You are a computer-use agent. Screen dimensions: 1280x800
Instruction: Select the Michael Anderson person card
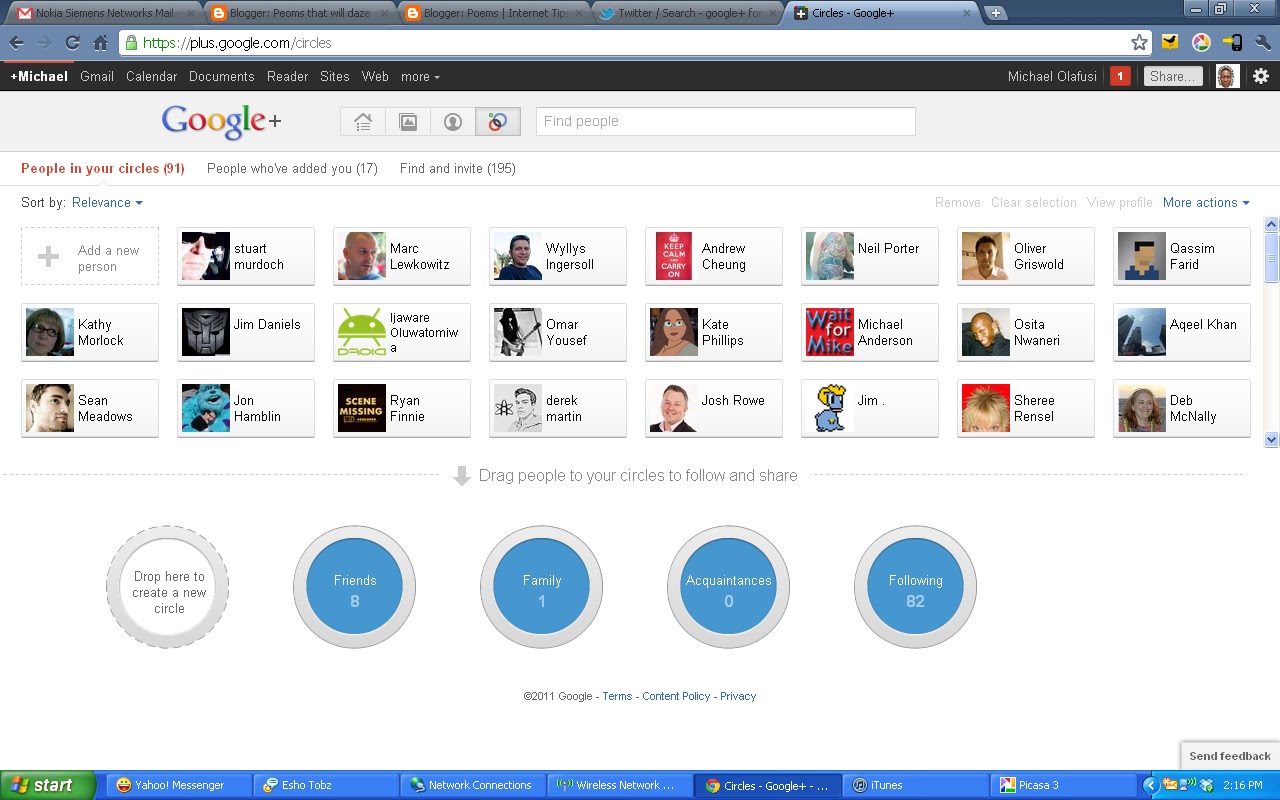point(870,332)
